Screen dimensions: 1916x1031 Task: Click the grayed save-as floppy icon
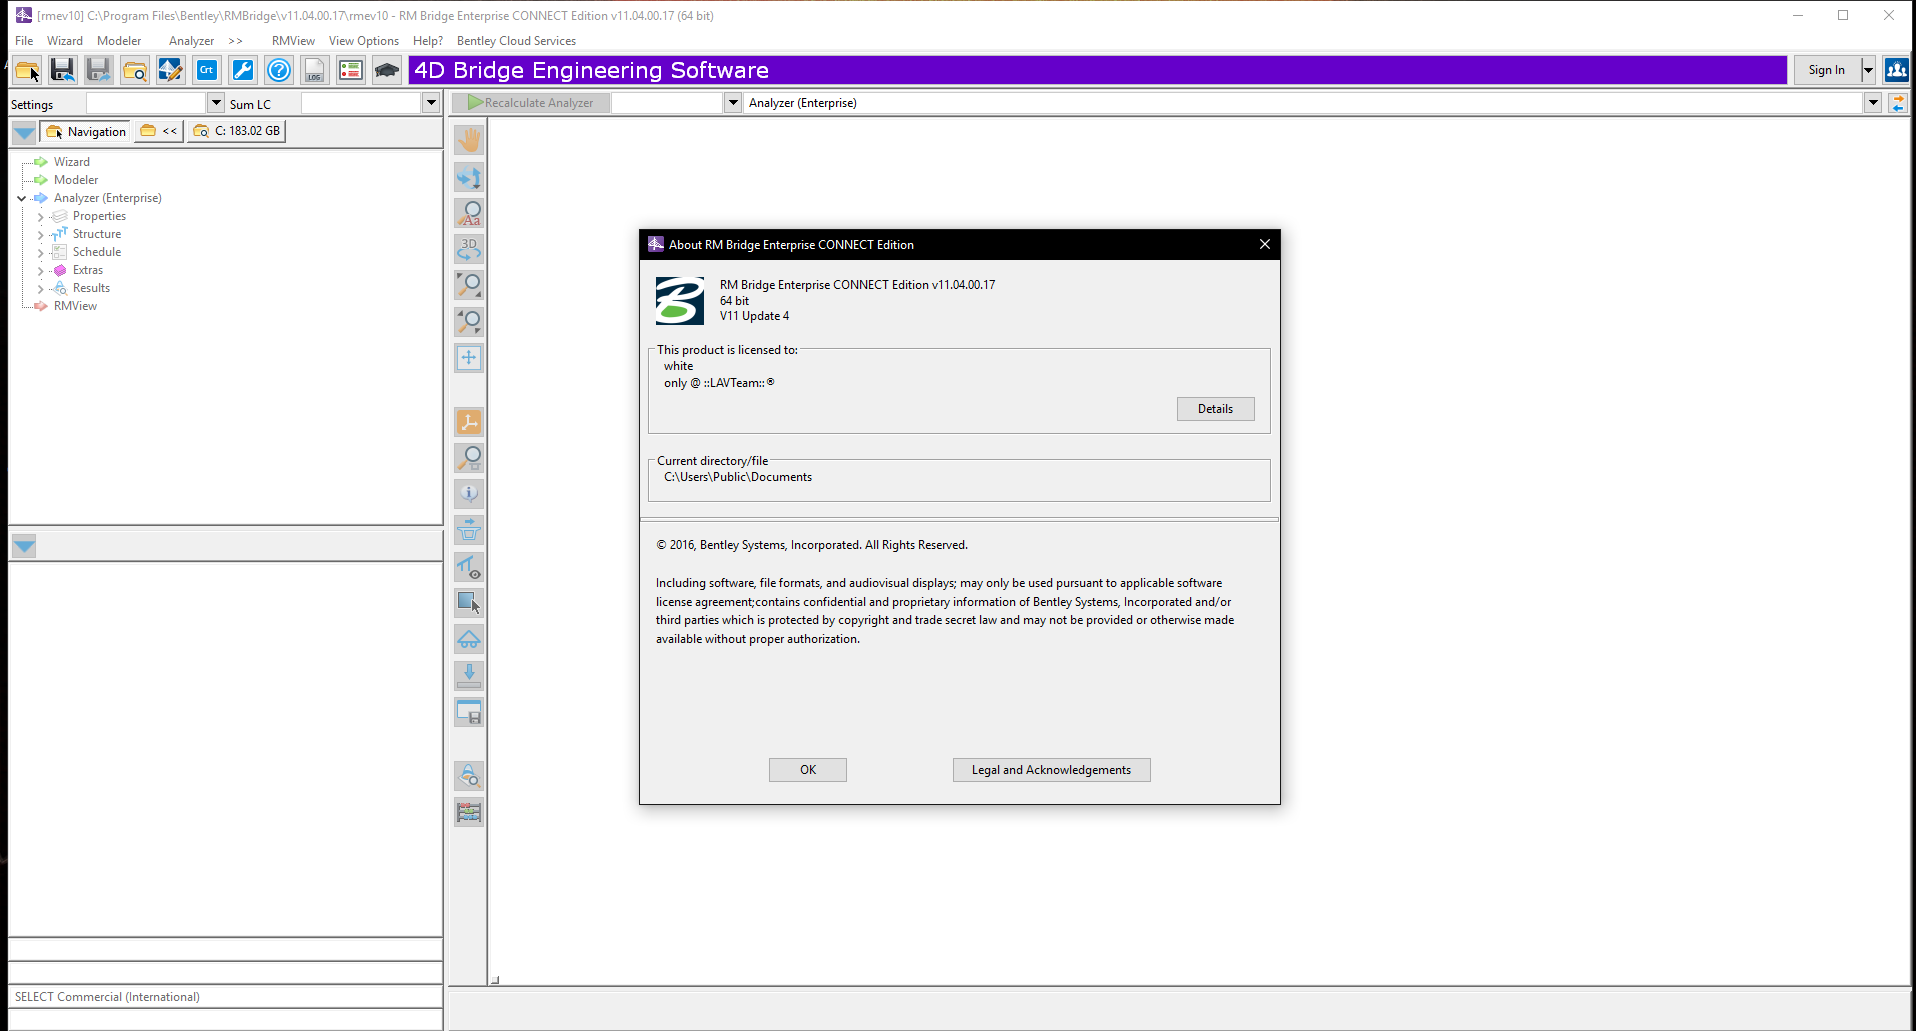(98, 70)
